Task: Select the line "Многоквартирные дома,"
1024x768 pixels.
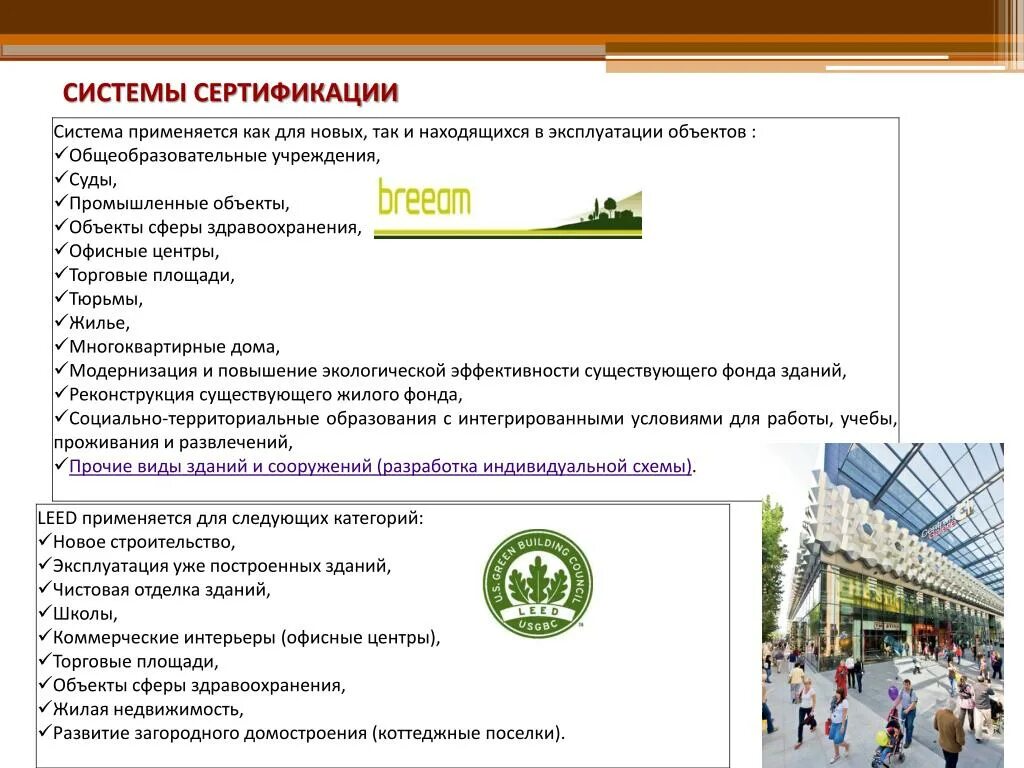Action: tap(174, 347)
